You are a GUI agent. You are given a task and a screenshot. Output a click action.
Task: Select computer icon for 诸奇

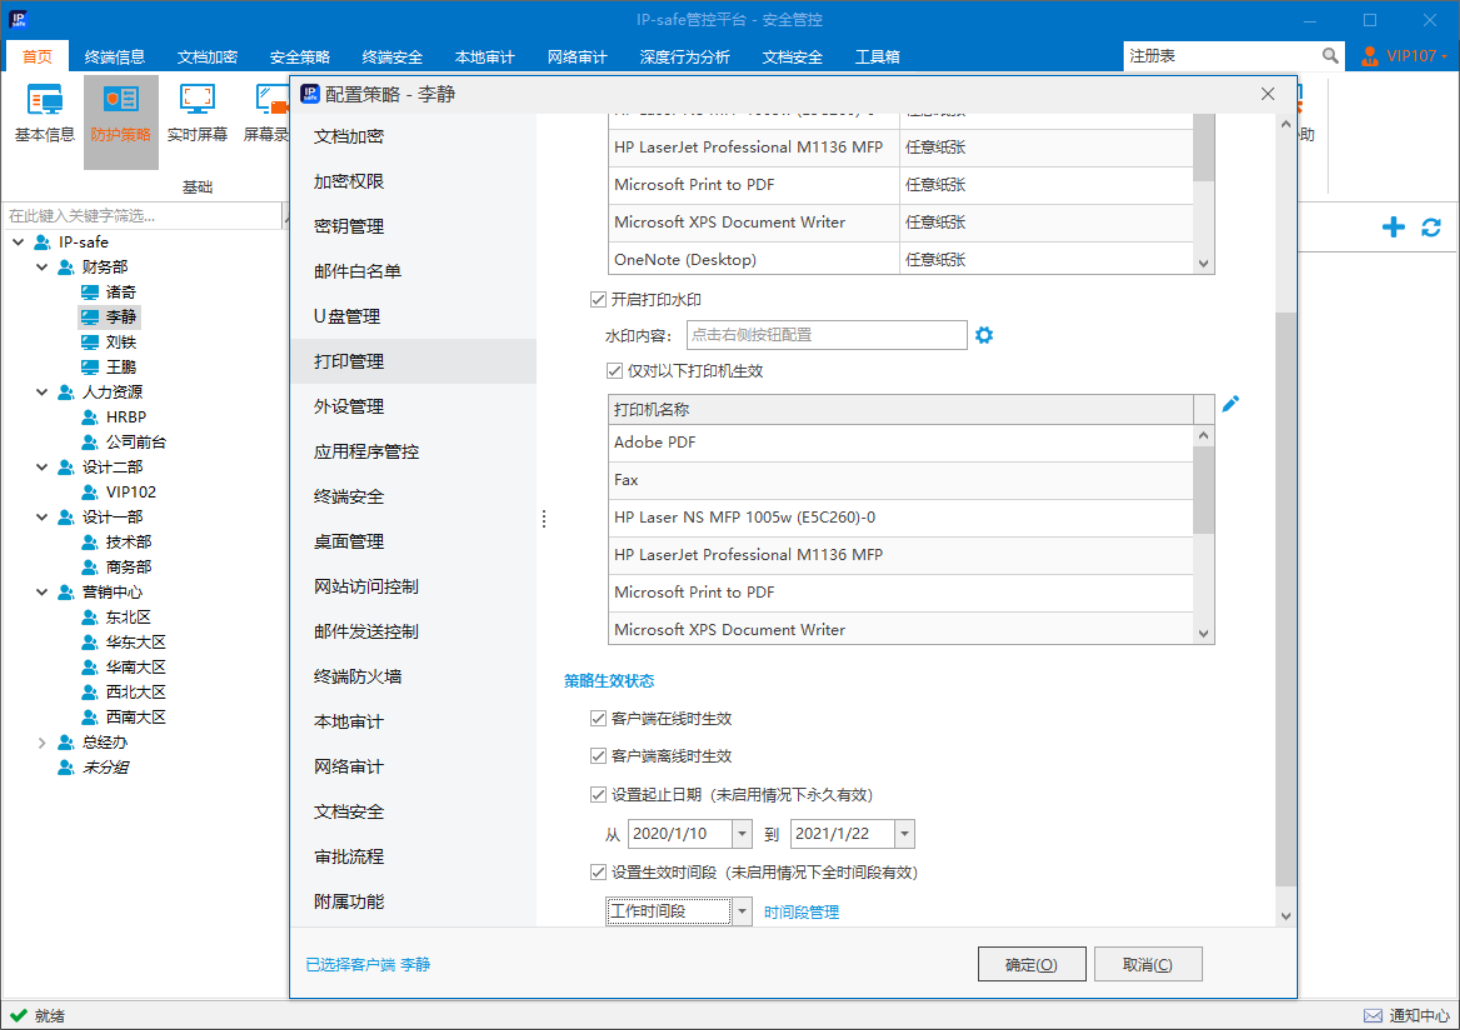(x=90, y=292)
